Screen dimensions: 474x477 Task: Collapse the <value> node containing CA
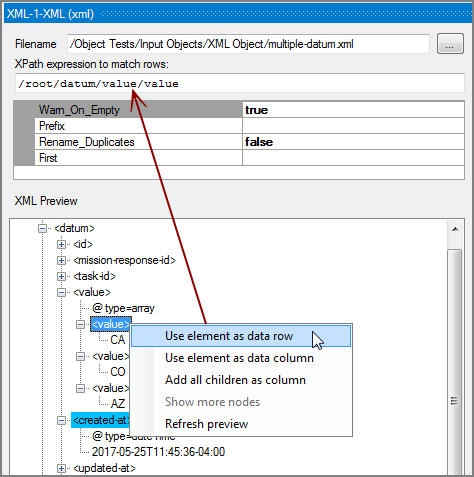[x=80, y=325]
